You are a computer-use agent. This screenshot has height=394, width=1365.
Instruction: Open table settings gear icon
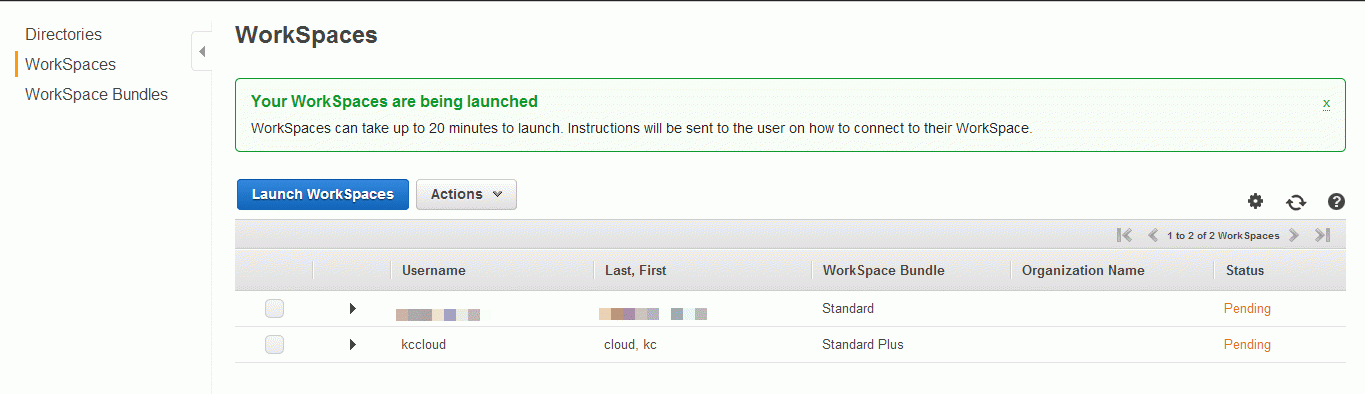coord(1255,201)
